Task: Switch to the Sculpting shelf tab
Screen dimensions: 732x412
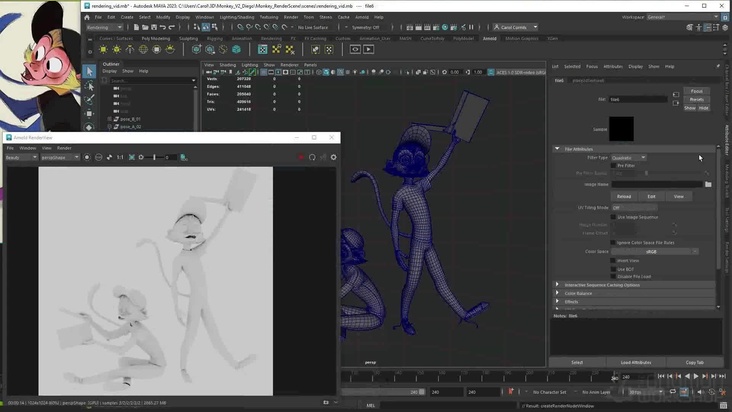Action: point(189,38)
